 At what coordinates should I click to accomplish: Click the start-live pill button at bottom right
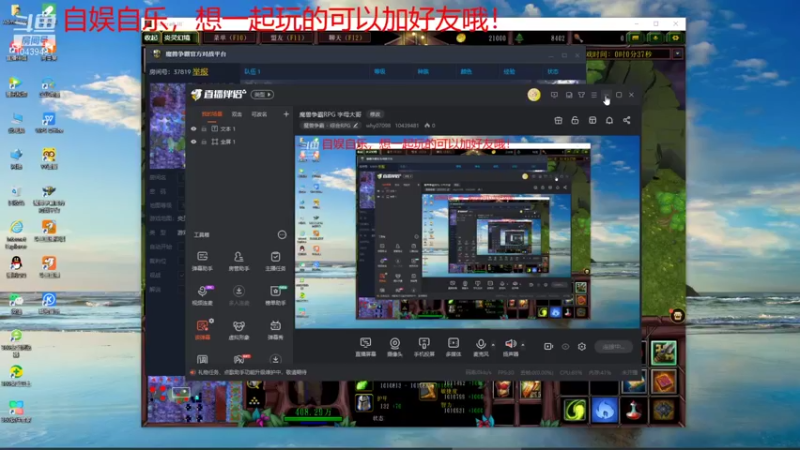(613, 346)
